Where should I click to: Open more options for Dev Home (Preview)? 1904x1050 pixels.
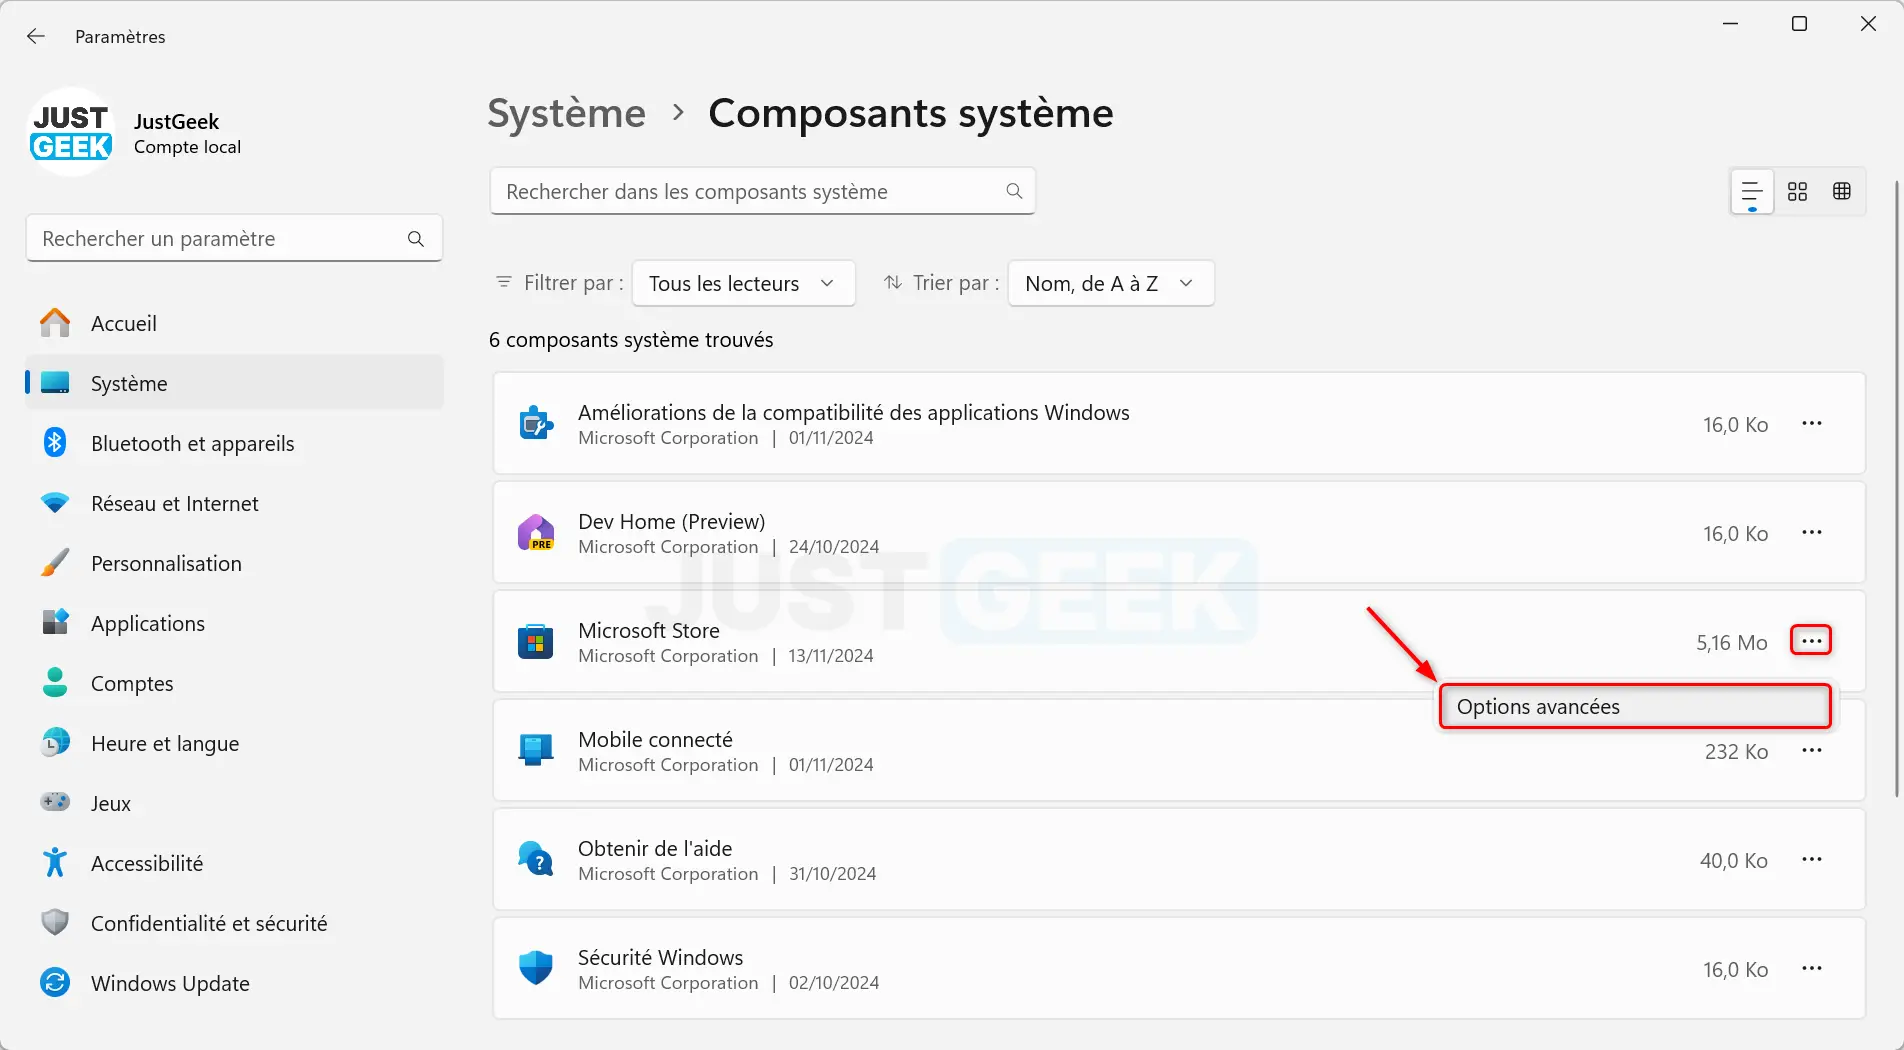click(x=1812, y=532)
